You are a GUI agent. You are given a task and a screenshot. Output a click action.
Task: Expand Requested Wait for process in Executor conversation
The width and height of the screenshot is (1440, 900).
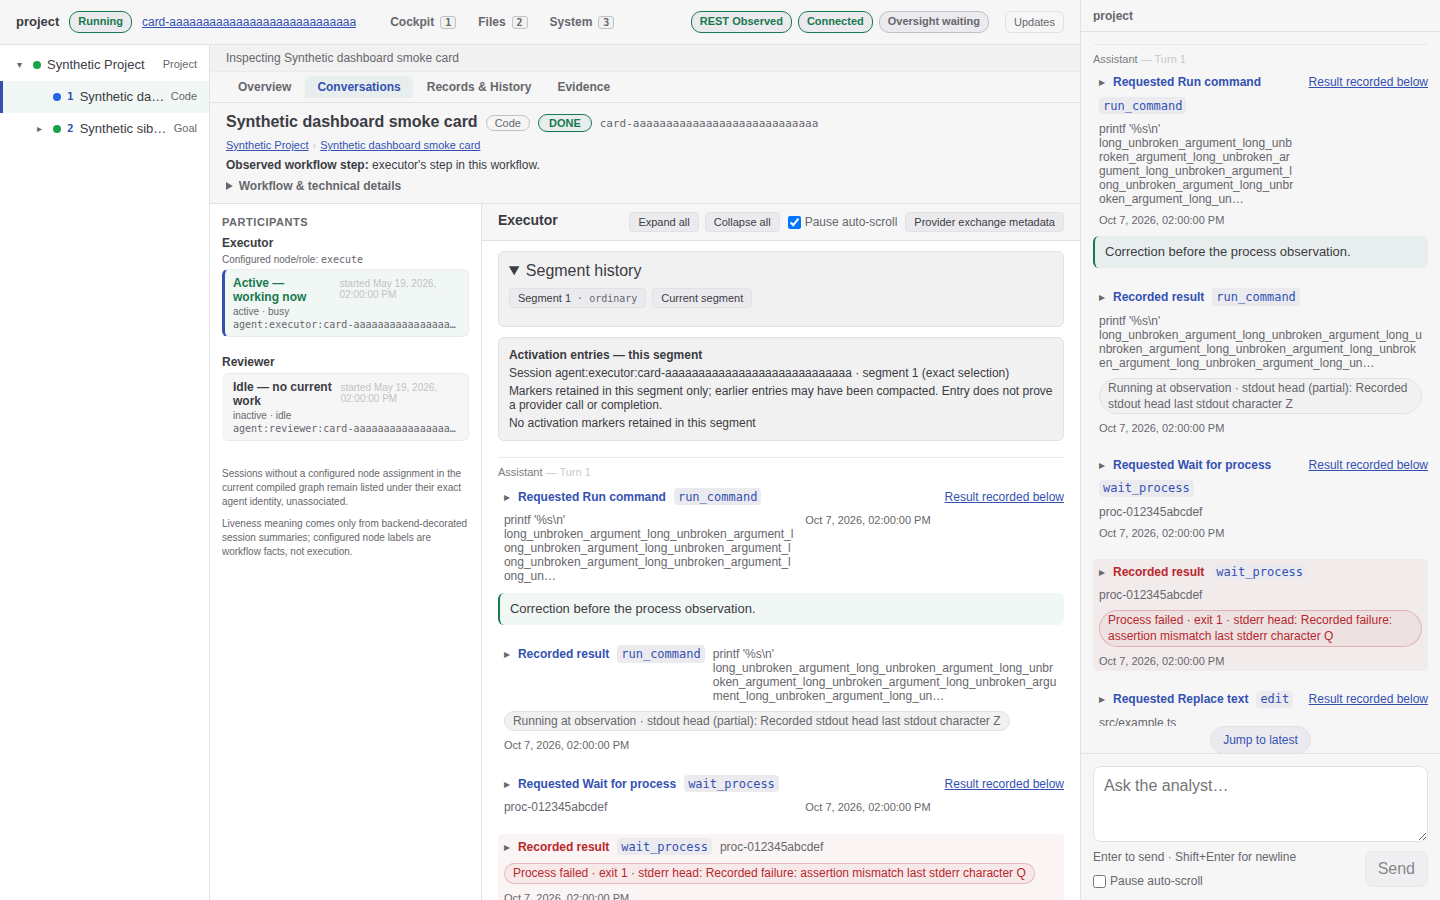pyautogui.click(x=507, y=785)
